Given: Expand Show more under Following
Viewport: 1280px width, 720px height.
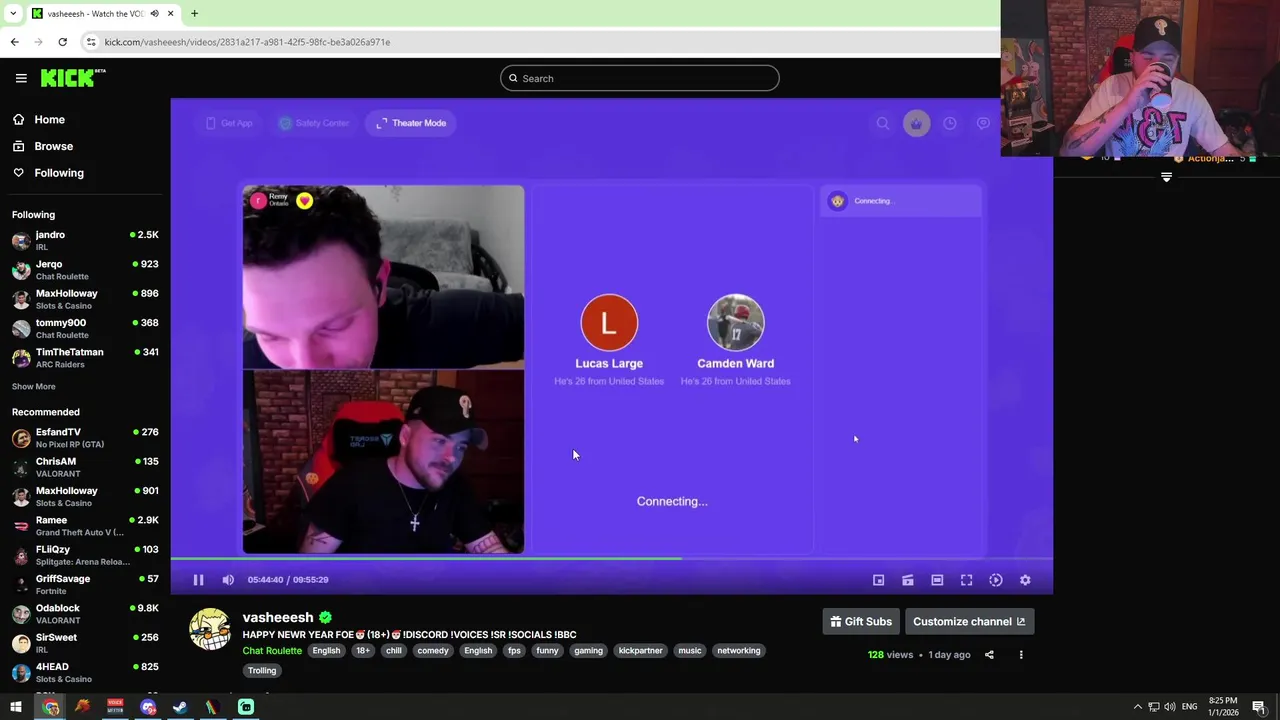Looking at the screenshot, I should click(34, 387).
